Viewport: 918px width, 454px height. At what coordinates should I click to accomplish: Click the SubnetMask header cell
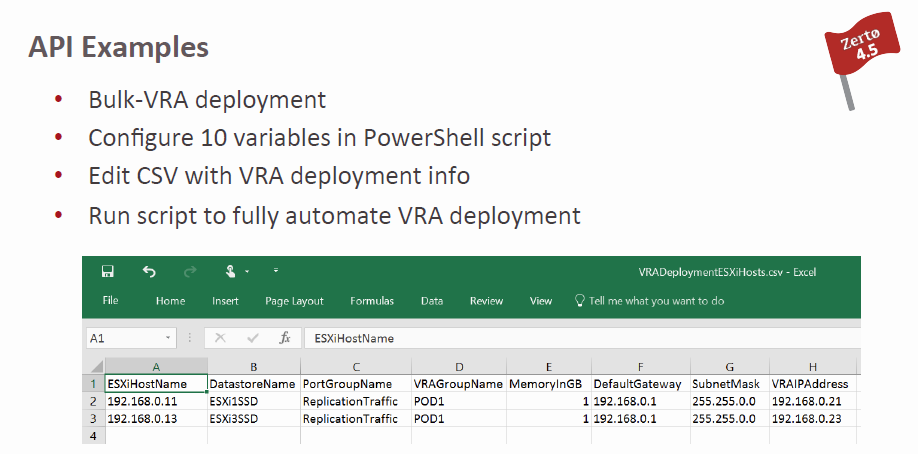729,384
